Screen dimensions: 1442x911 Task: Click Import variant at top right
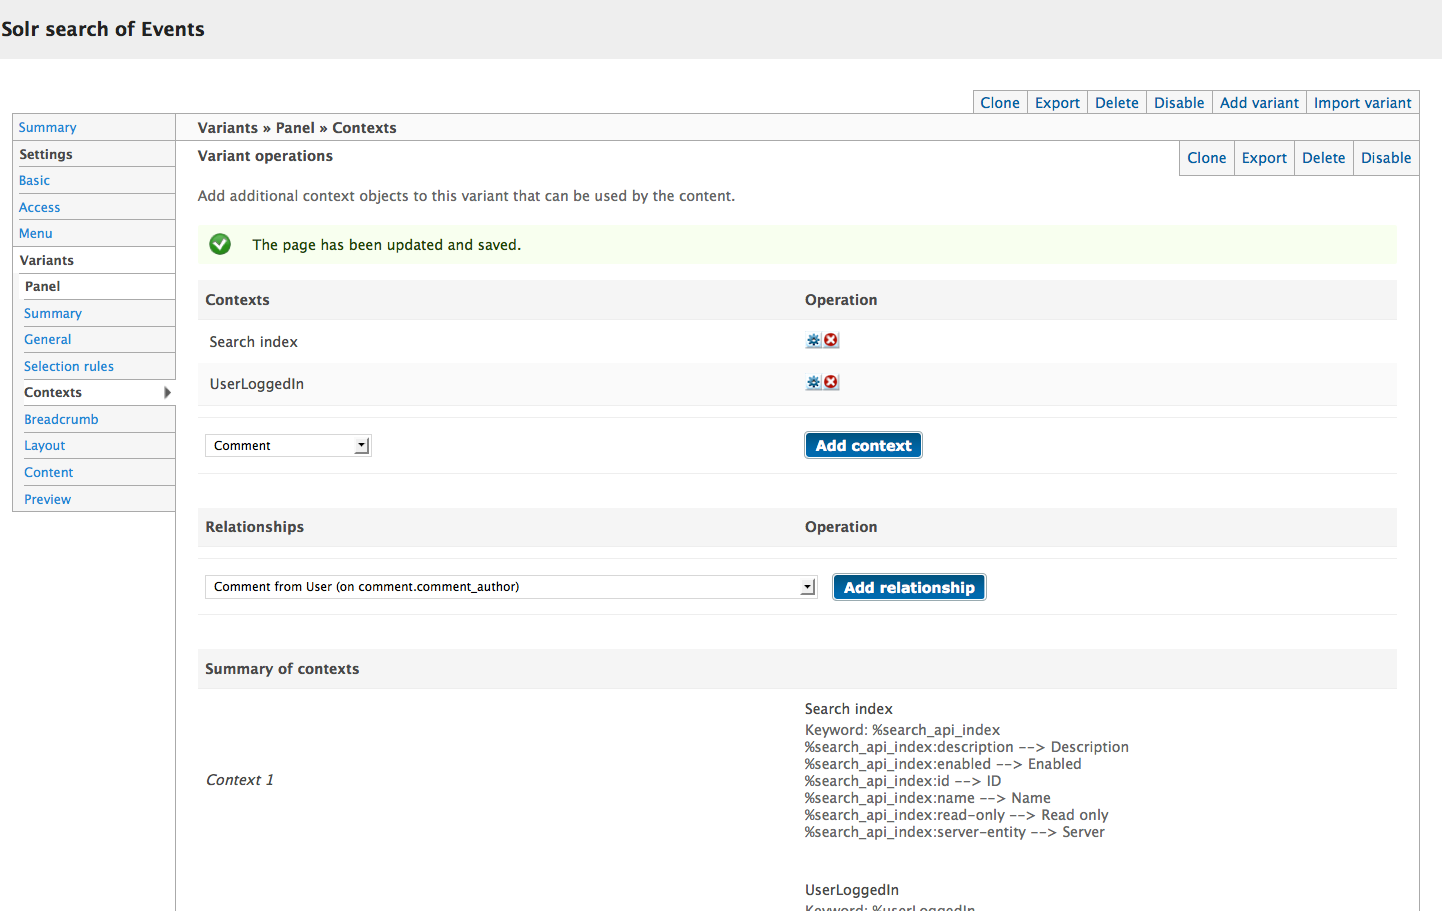pos(1362,102)
